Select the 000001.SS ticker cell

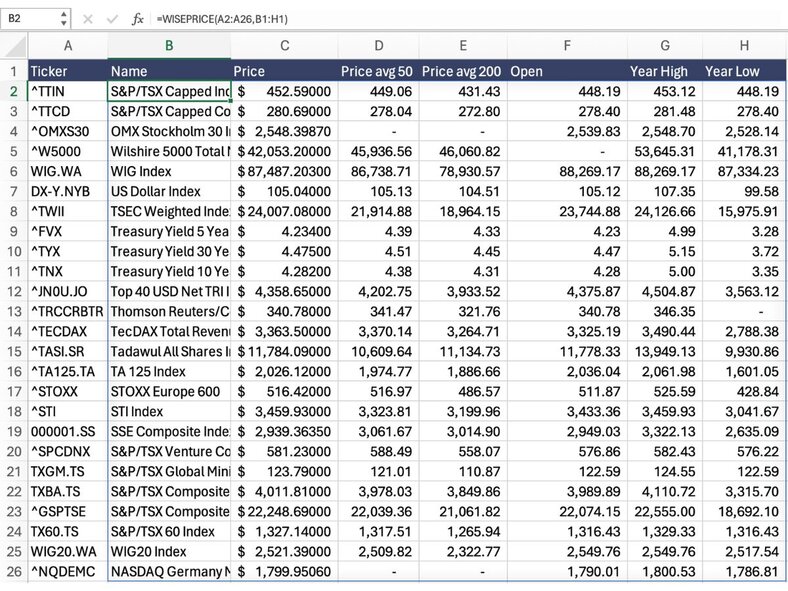pyautogui.click(x=68, y=432)
